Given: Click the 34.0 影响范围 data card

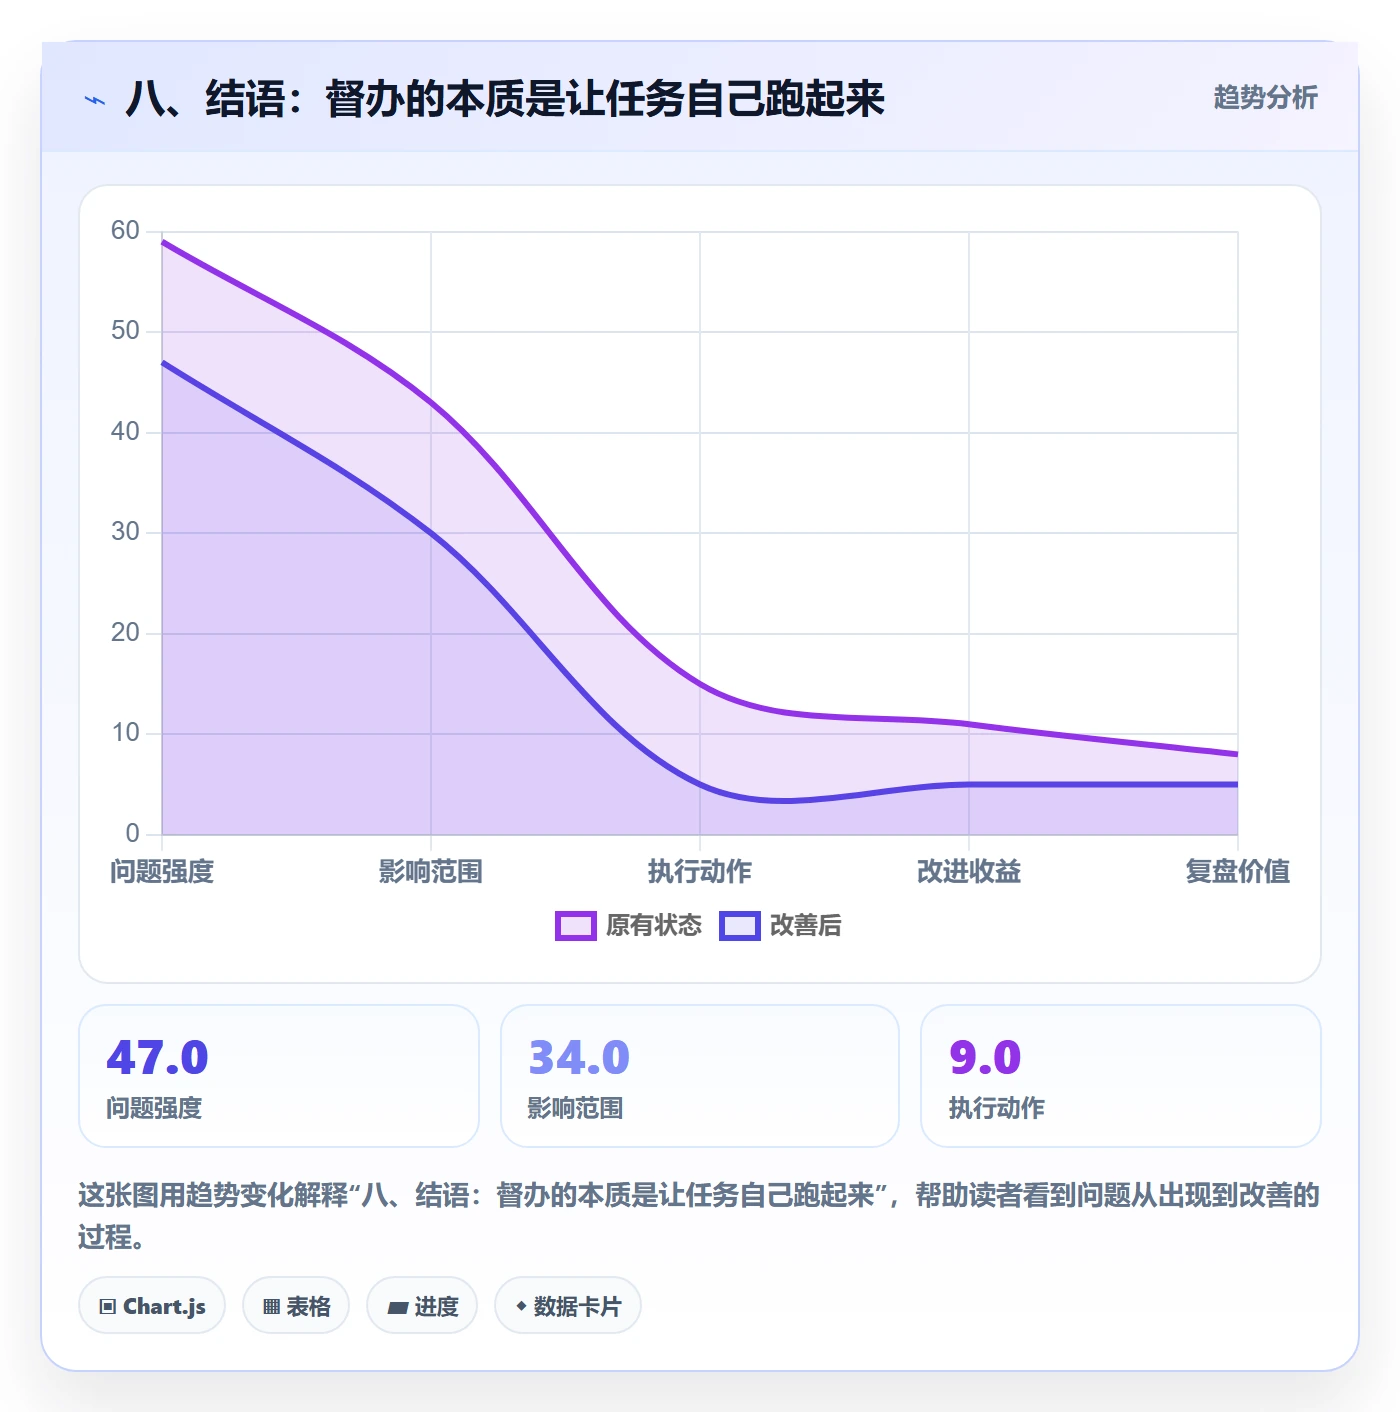Looking at the screenshot, I should (700, 1076).
